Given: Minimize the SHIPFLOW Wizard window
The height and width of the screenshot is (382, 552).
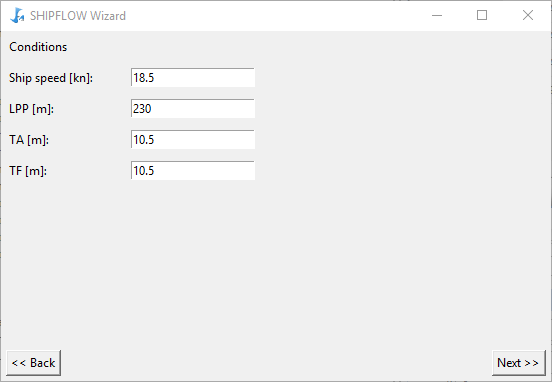Looking at the screenshot, I should 437,15.
